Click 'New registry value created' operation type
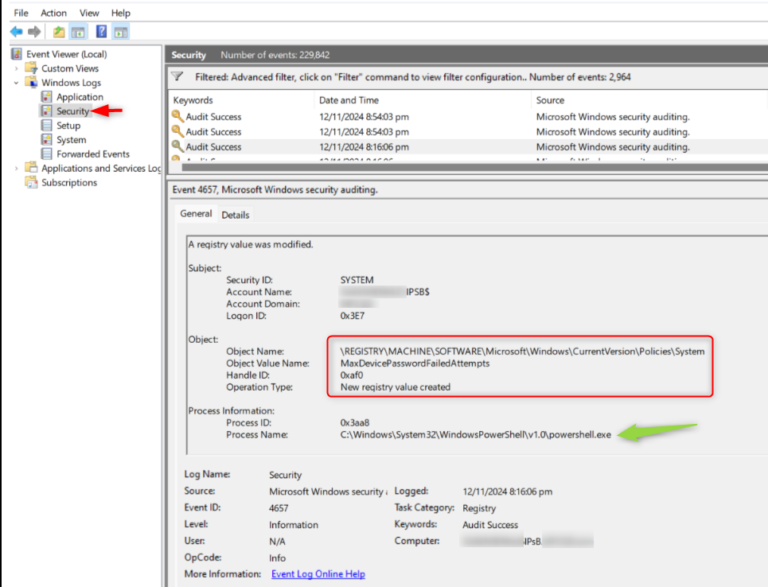The image size is (768, 587). pyautogui.click(x=395, y=387)
